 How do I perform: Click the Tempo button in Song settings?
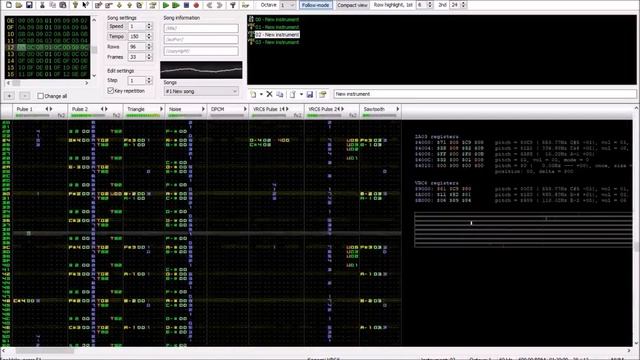tap(116, 36)
